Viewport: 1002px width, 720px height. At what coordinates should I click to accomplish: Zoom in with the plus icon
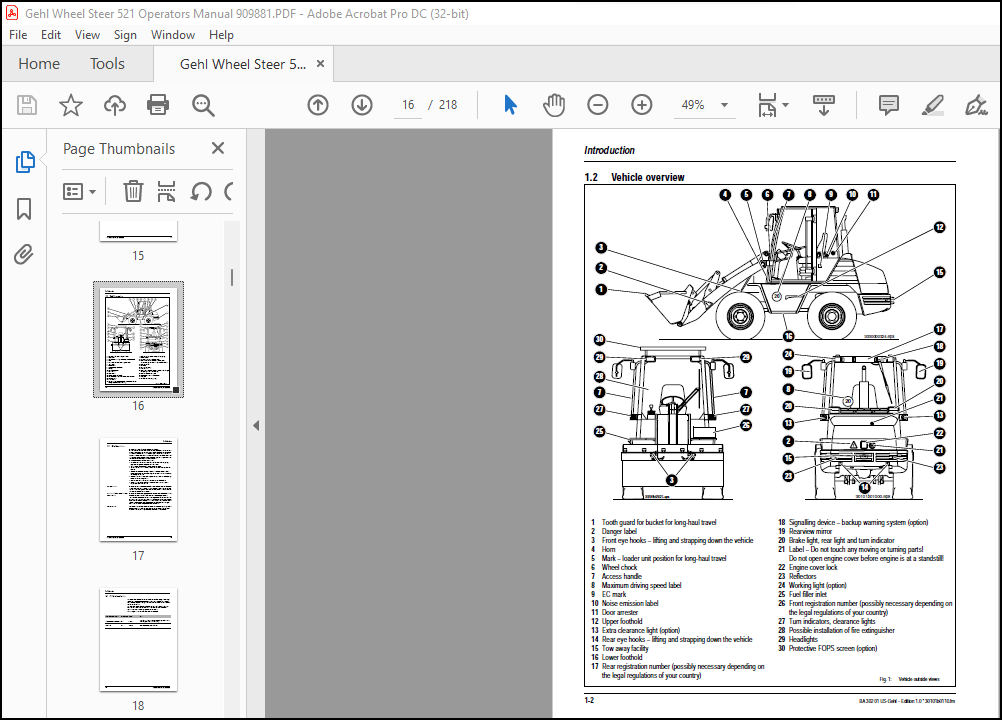tap(642, 105)
